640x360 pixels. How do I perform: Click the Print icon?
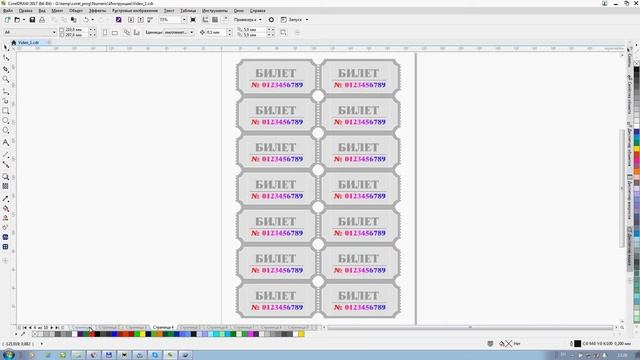(x=42, y=20)
